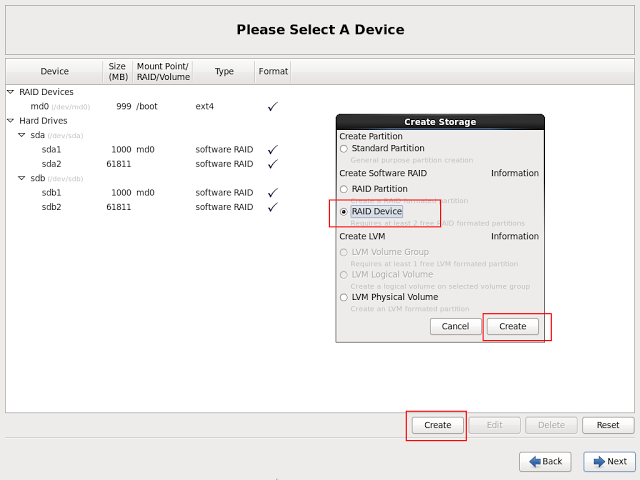Click the format checkmark for sda2
Screen dimensions: 640x480
point(272,164)
